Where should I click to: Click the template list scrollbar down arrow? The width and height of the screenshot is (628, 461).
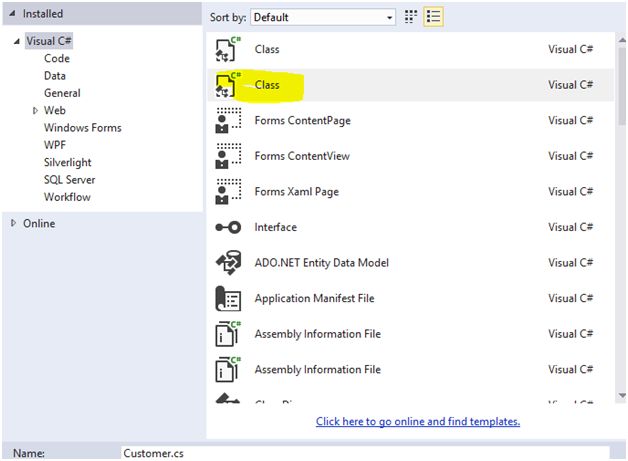(x=621, y=397)
